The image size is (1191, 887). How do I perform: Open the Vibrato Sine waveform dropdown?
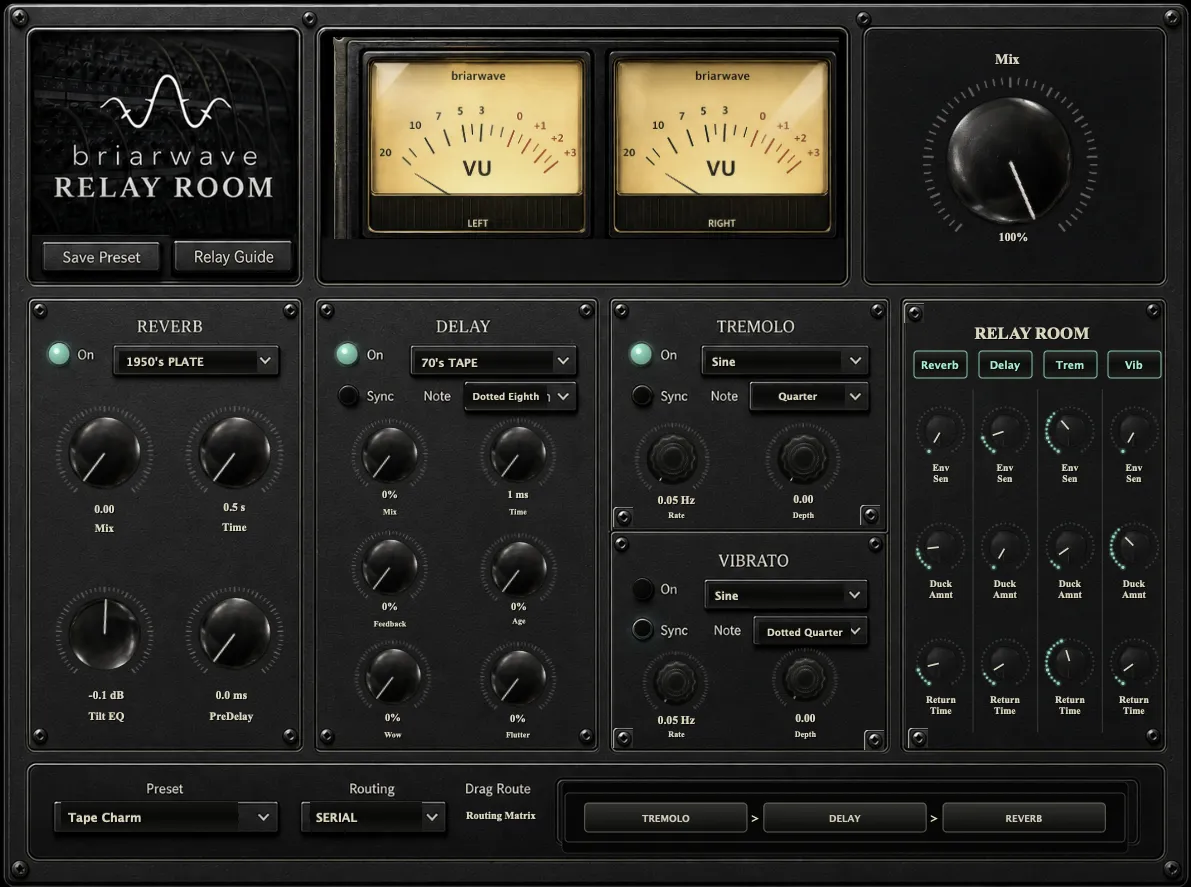pyautogui.click(x=786, y=595)
